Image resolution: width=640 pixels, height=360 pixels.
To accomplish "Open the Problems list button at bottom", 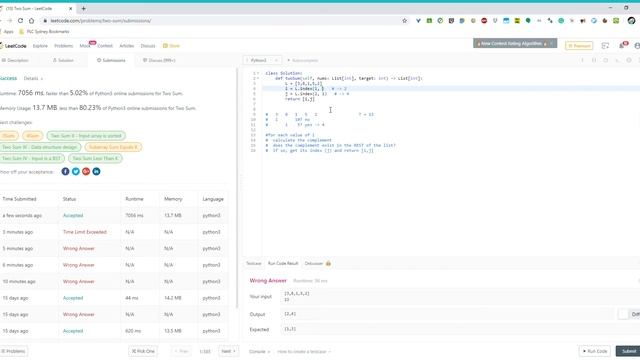I will (x=13, y=351).
